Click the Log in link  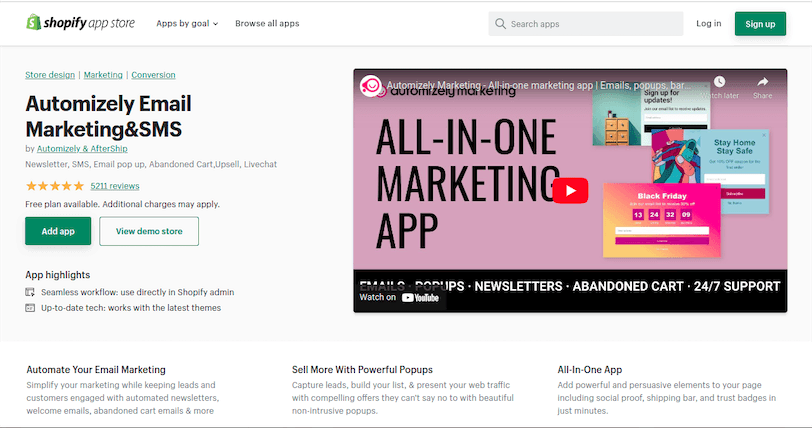(709, 23)
